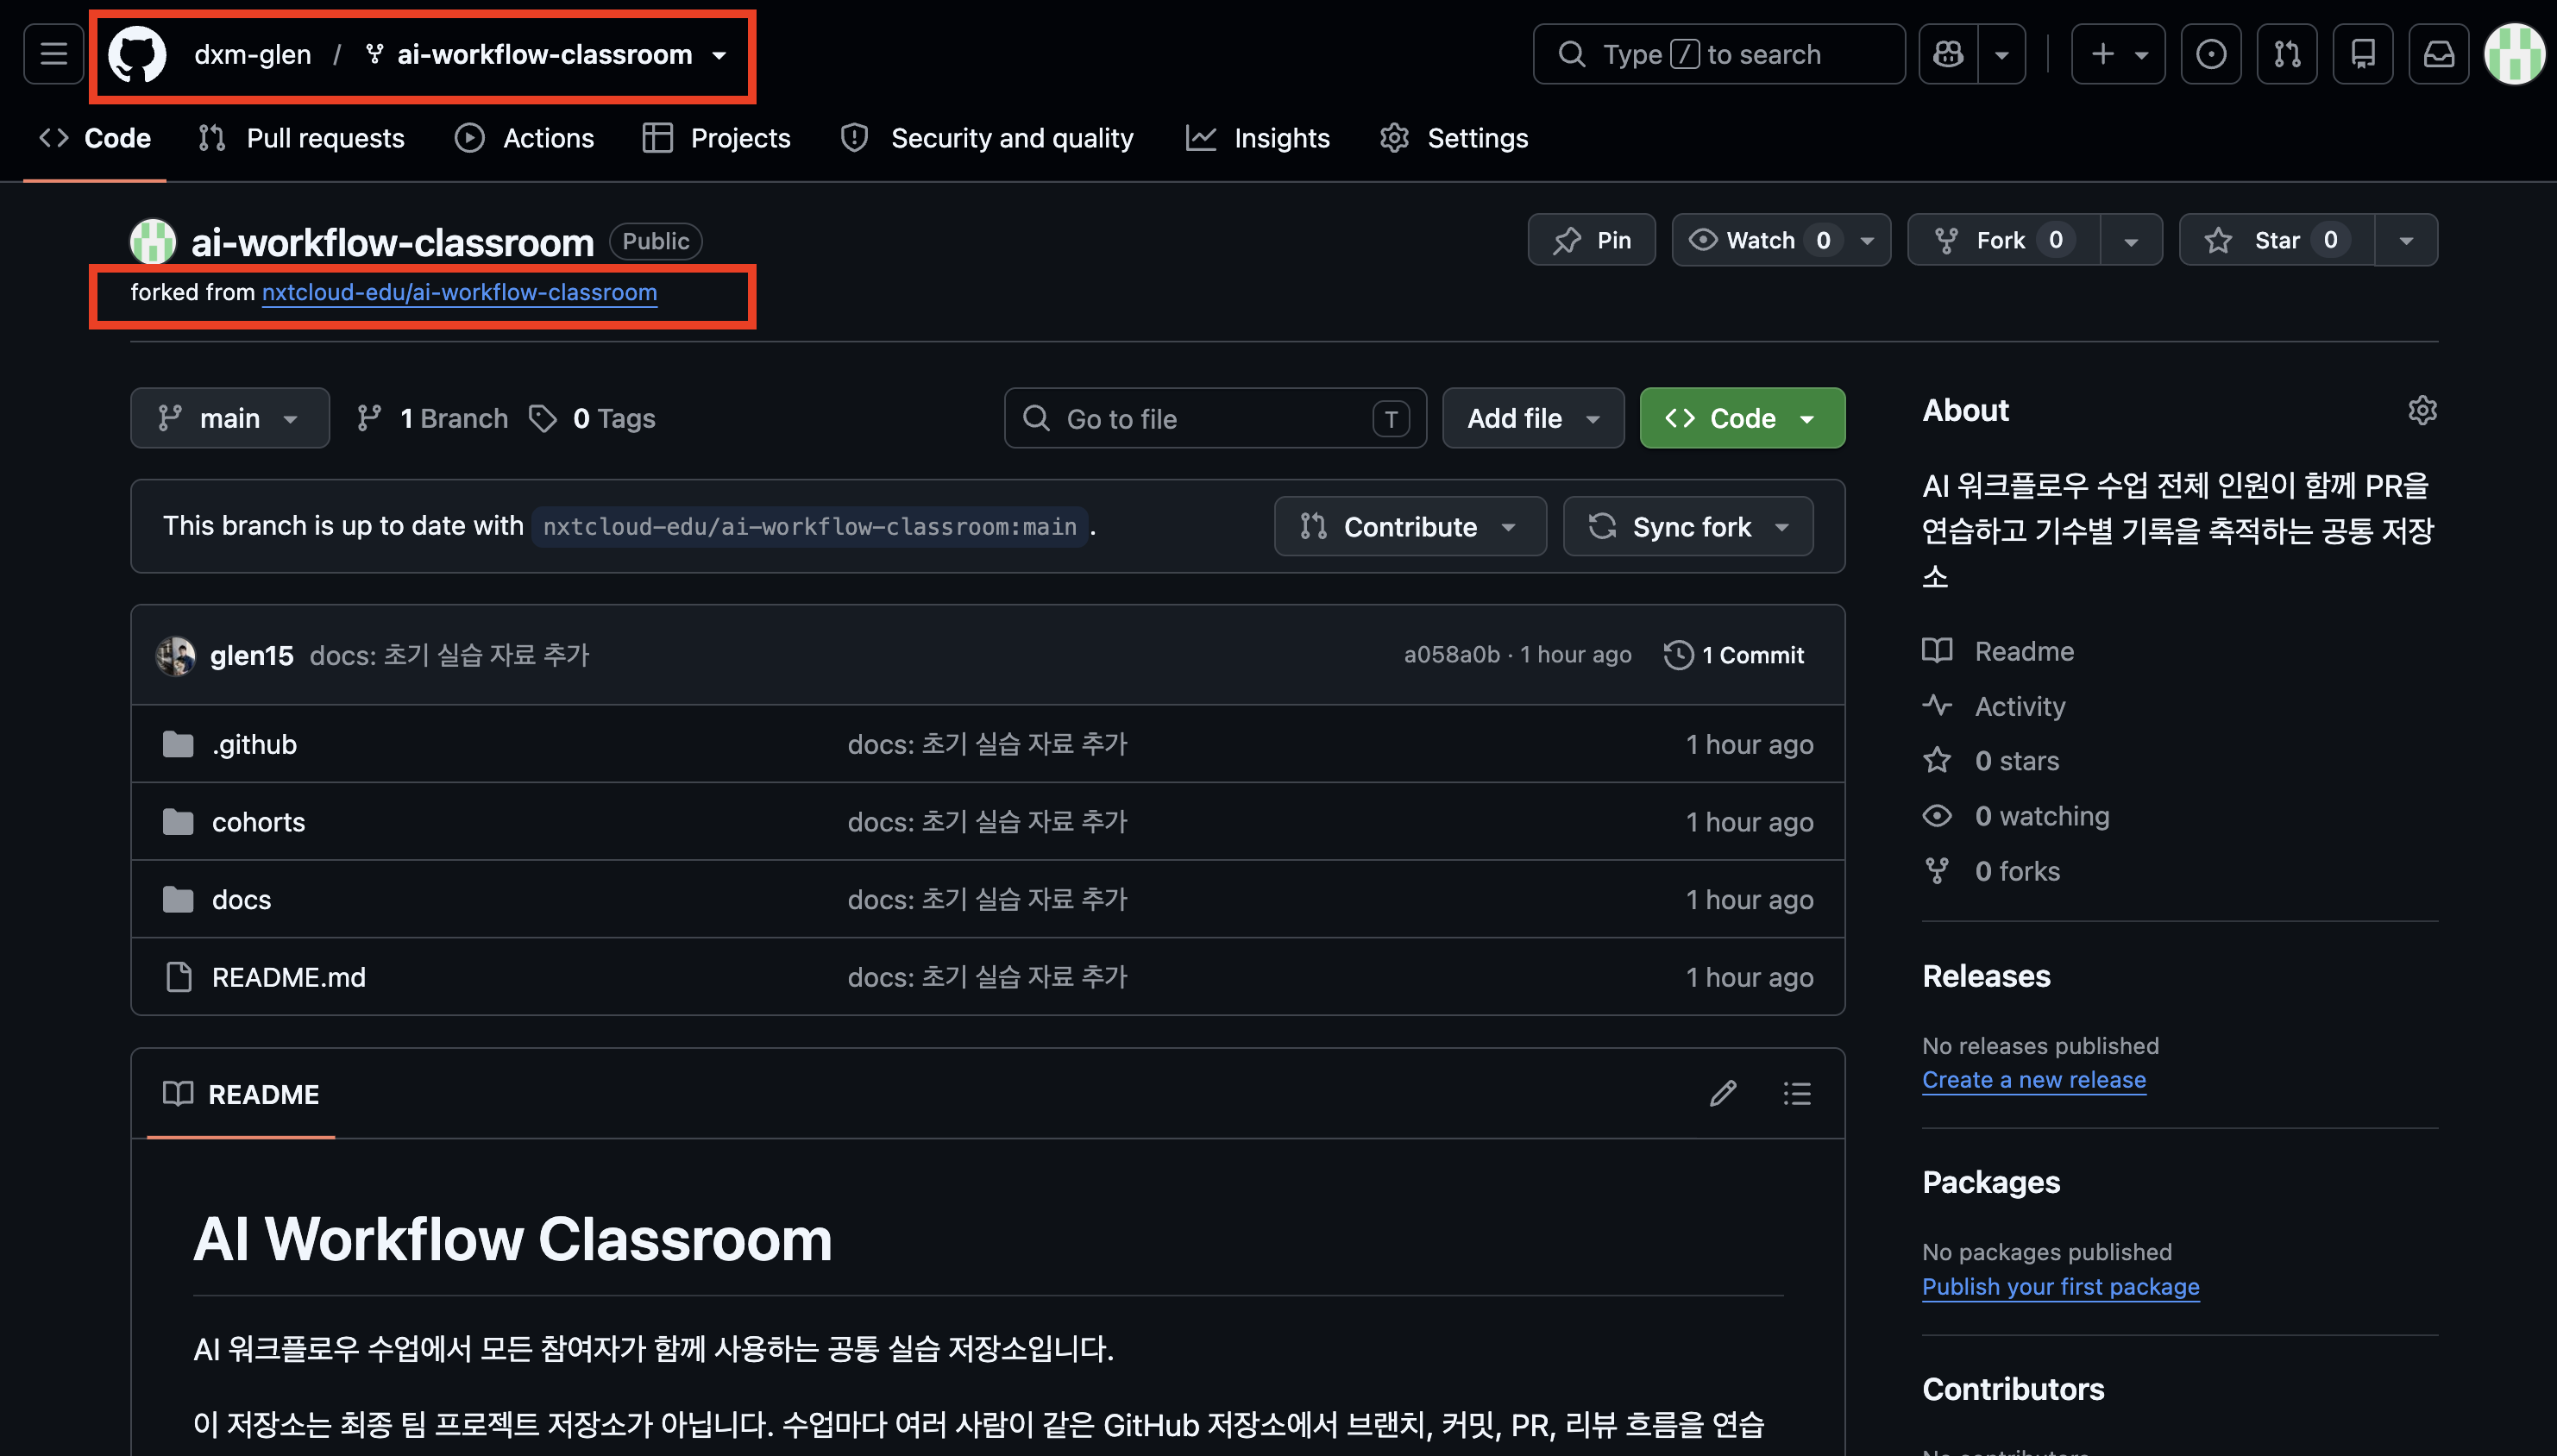Screen dimensions: 2557x1456
Task: Open the cohorts folder
Action: pos(258,822)
